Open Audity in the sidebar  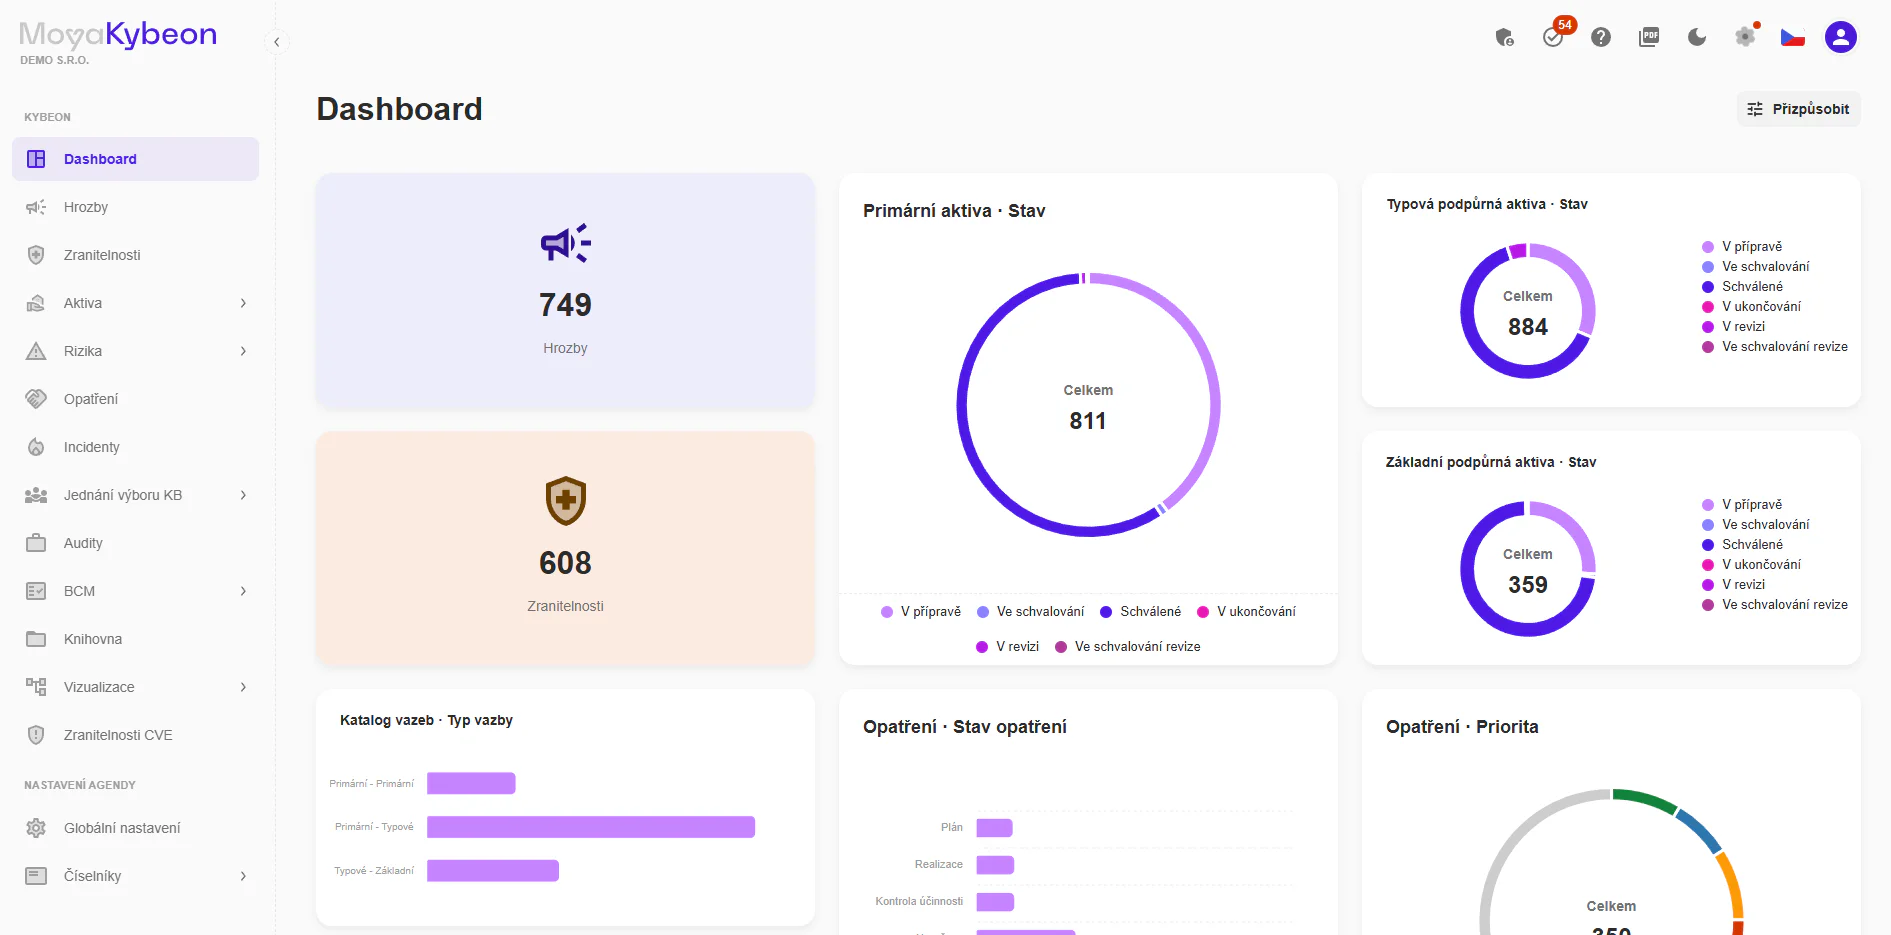pos(135,543)
